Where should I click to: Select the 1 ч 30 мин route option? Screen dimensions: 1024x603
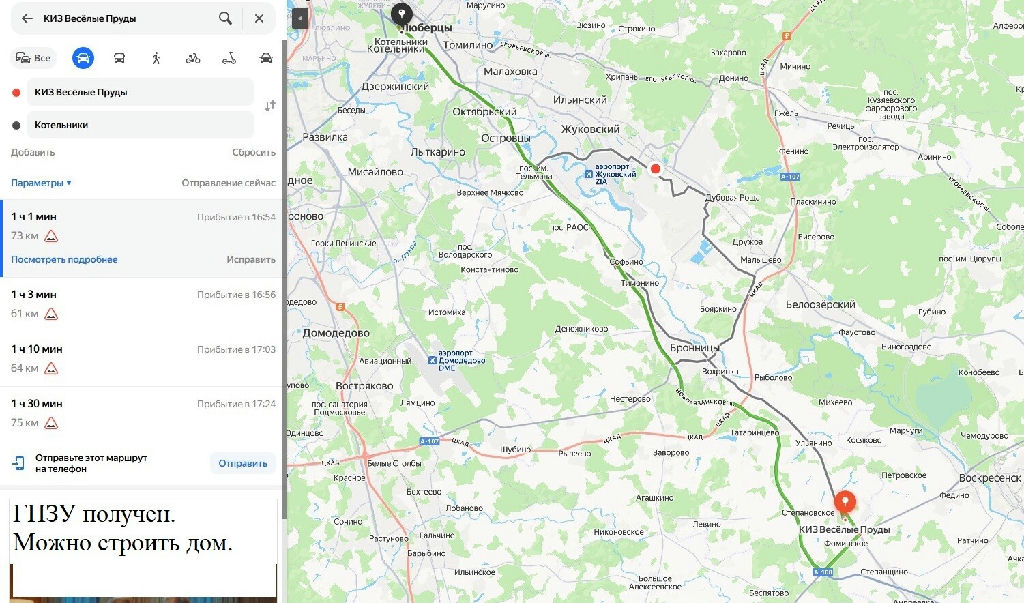pos(142,413)
